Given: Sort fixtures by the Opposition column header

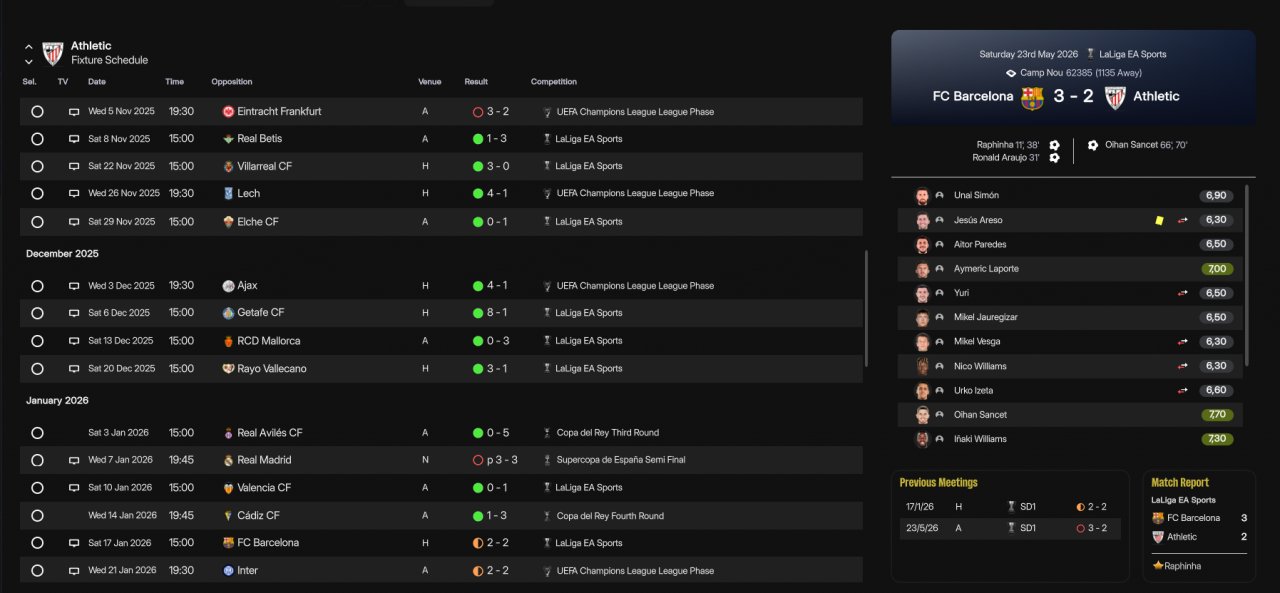Looking at the screenshot, I should [232, 82].
